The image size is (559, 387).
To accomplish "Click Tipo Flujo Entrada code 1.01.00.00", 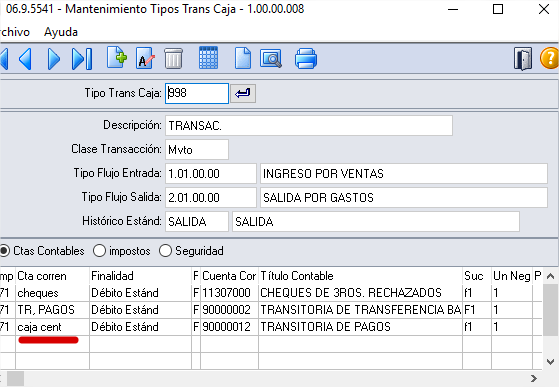I will (211, 174).
